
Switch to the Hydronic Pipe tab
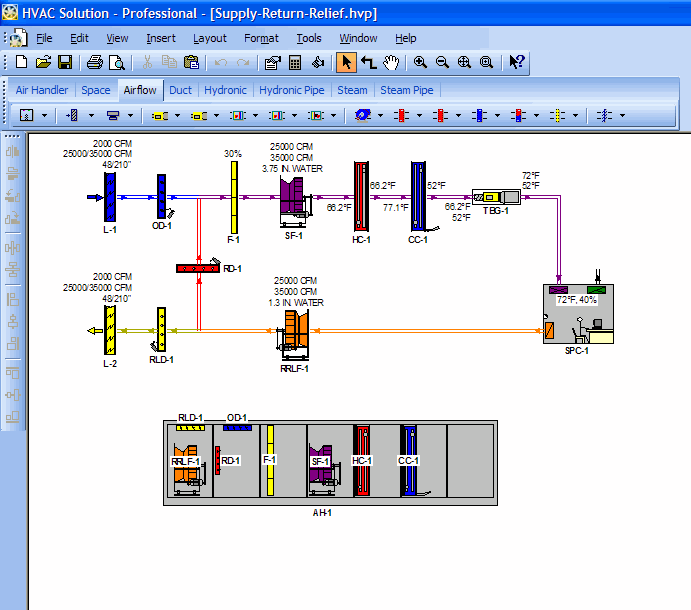pos(291,90)
